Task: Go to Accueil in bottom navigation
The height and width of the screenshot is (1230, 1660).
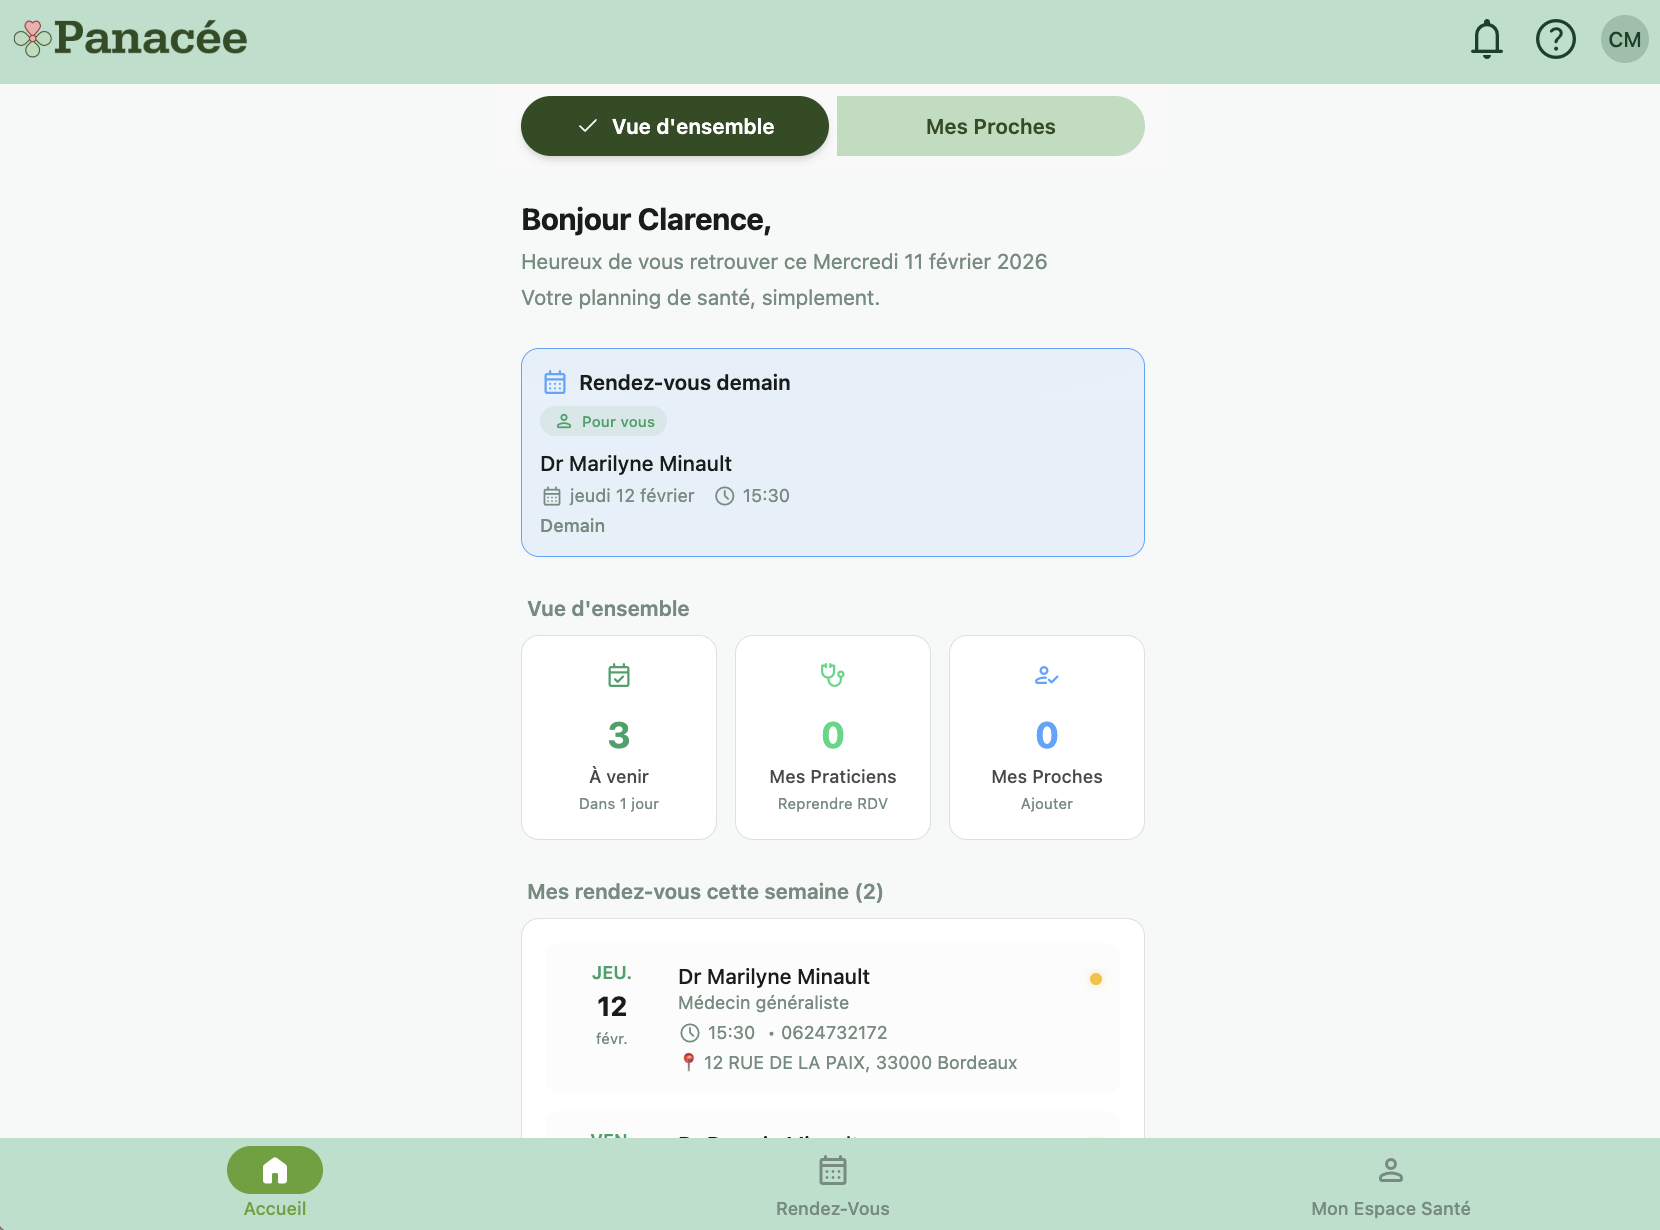Action: pos(275,1183)
